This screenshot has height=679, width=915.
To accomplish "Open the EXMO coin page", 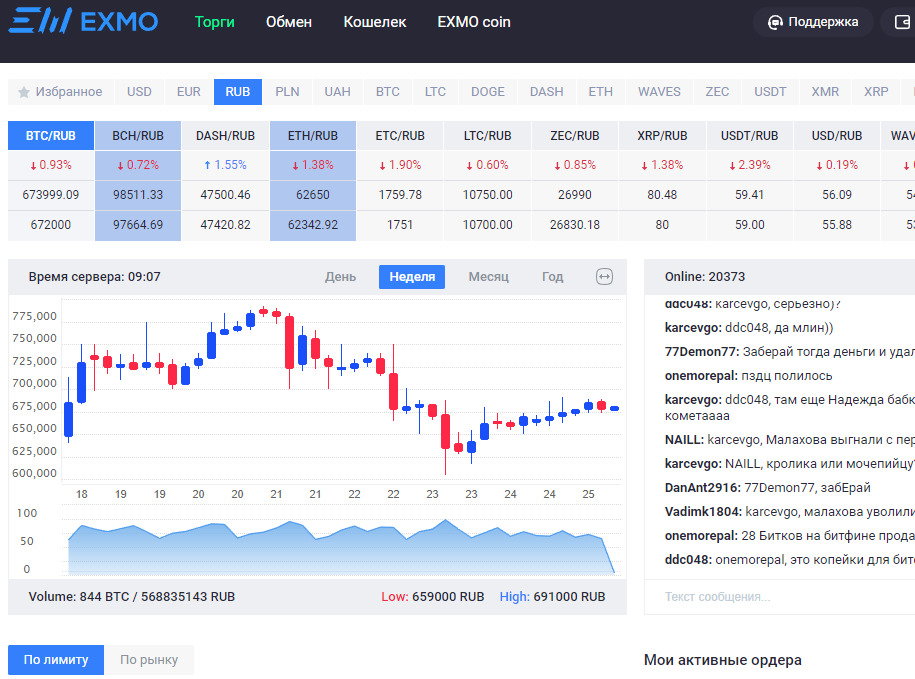I will 474,22.
